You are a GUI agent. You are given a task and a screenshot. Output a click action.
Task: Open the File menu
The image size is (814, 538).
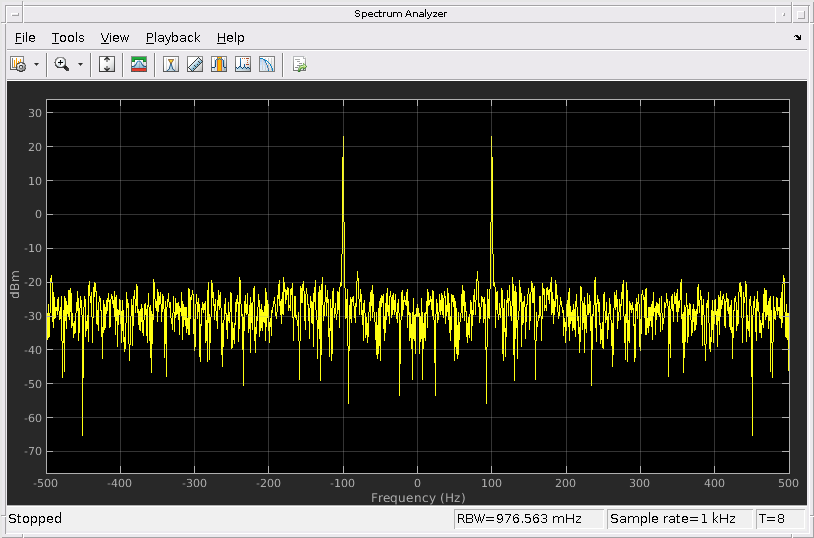[25, 38]
